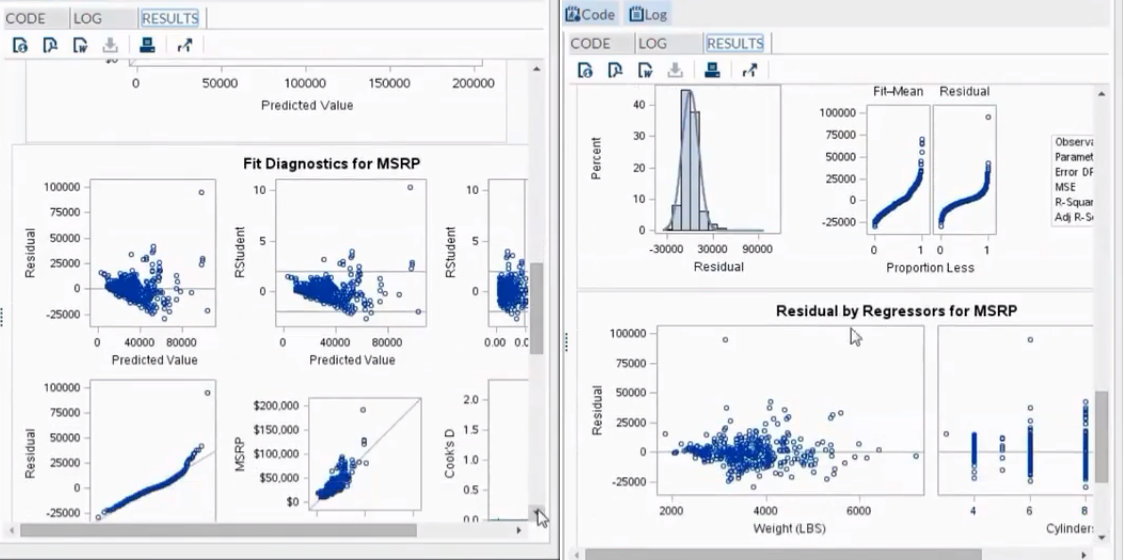Download right pane results as PDF file
Screen dimensions: 1124x560
(x=615, y=70)
